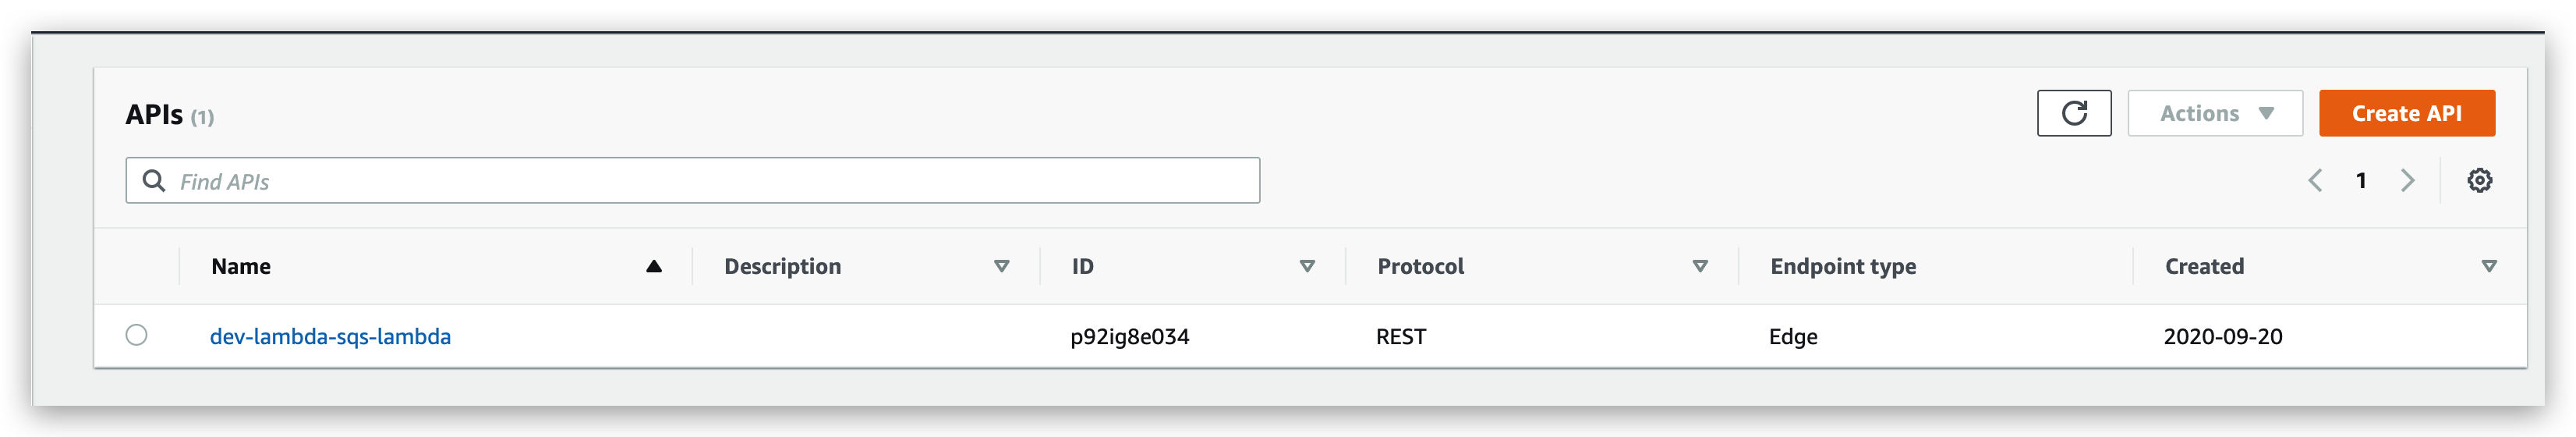The width and height of the screenshot is (2576, 437).
Task: Sort ascending by Name triangle icon
Action: pyautogui.click(x=654, y=266)
